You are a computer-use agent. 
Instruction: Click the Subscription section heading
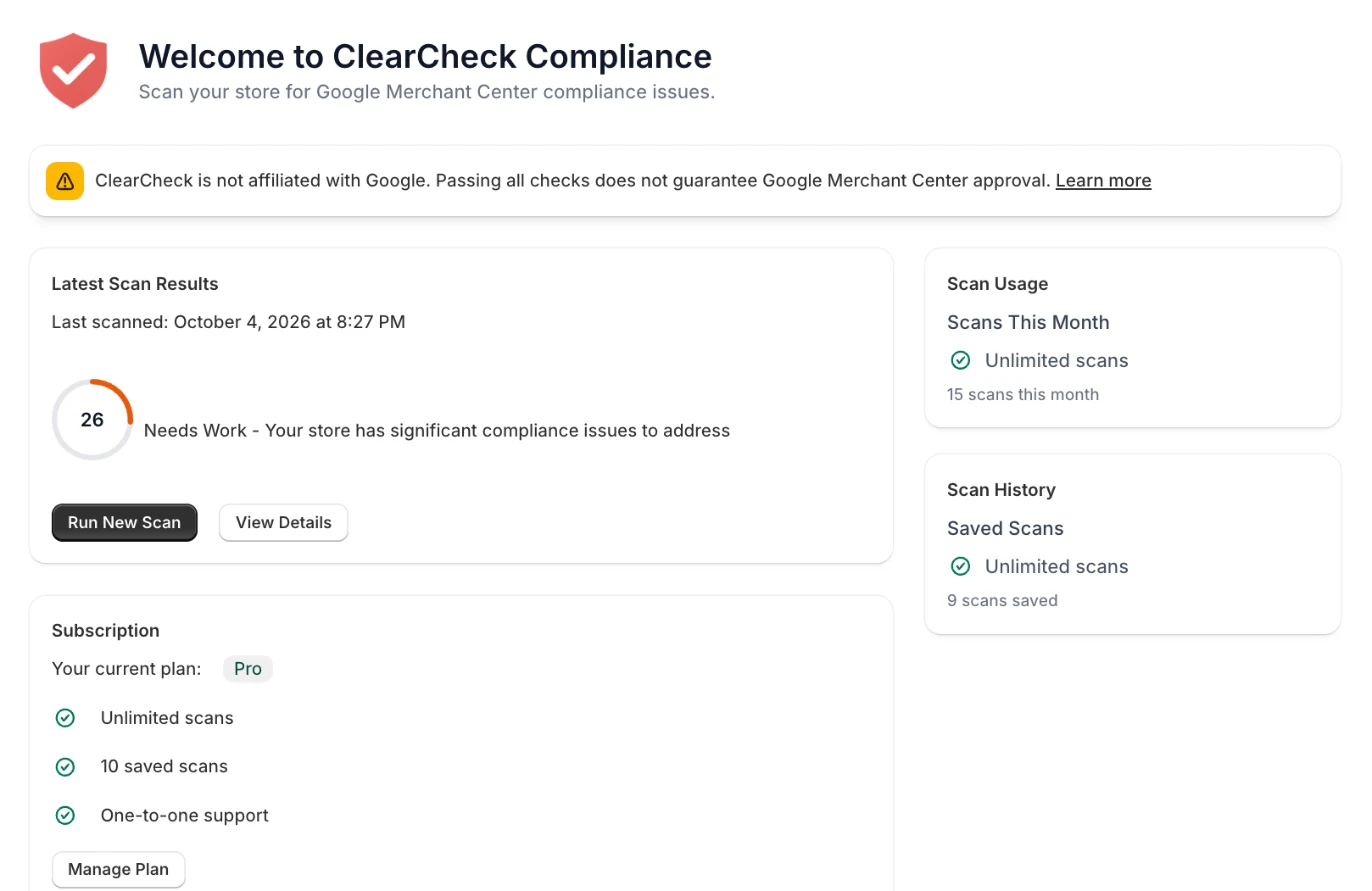pyautogui.click(x=106, y=631)
